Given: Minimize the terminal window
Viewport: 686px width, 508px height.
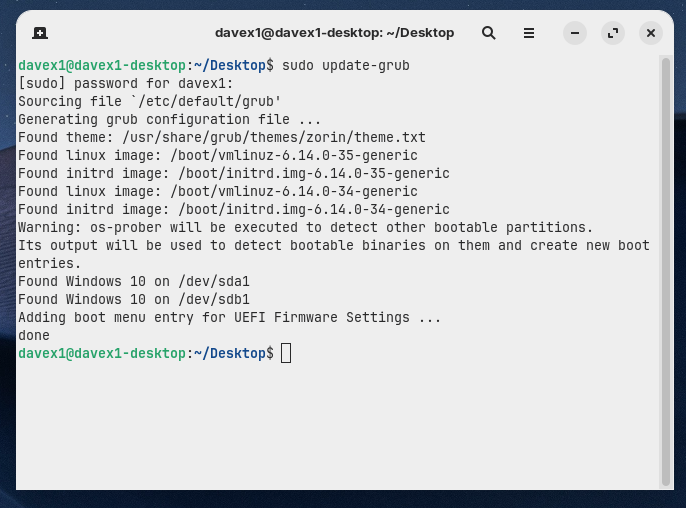Looking at the screenshot, I should click(575, 33).
